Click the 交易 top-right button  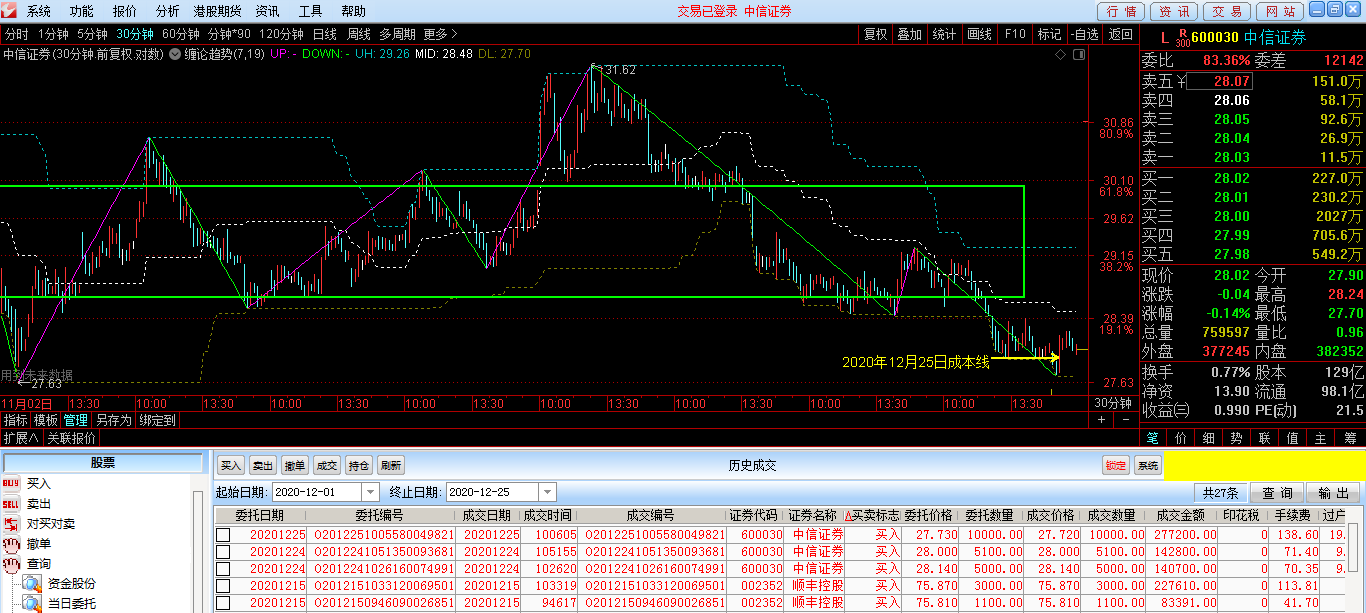click(1226, 11)
